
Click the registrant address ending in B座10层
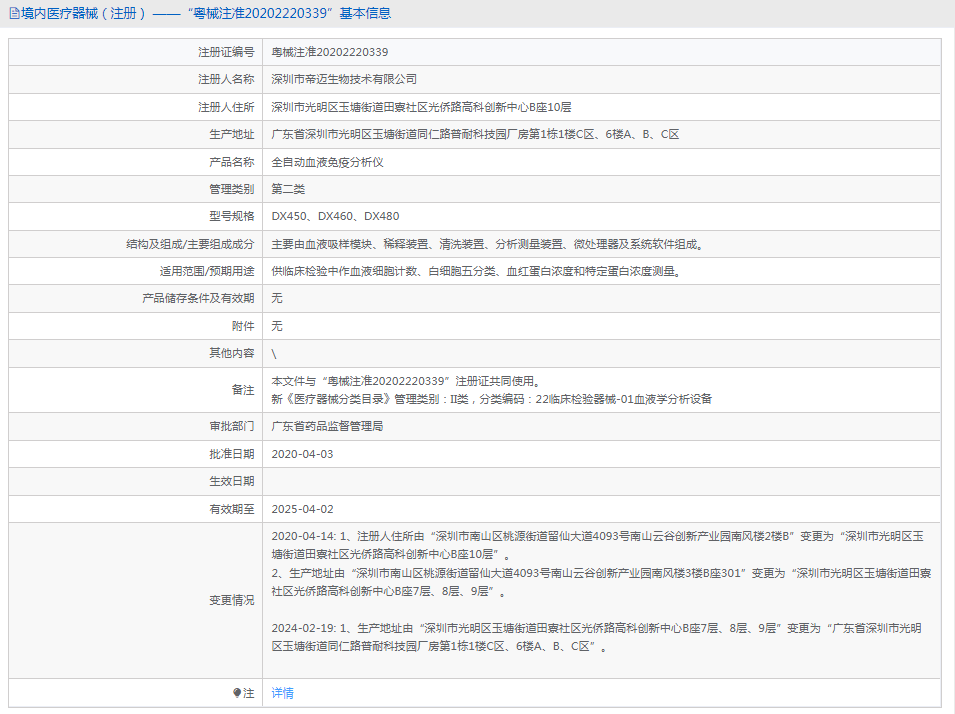421,107
